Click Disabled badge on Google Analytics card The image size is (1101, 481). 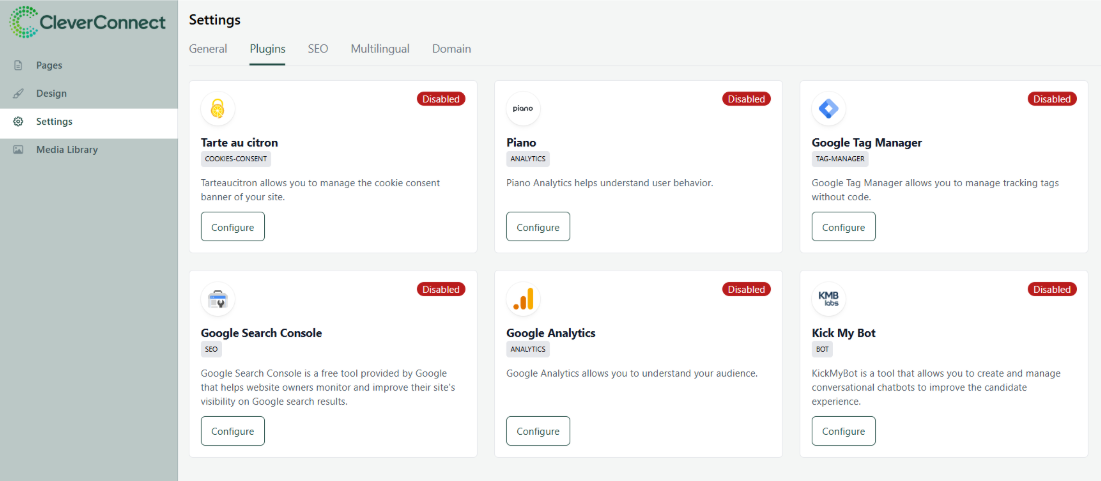[x=746, y=289]
